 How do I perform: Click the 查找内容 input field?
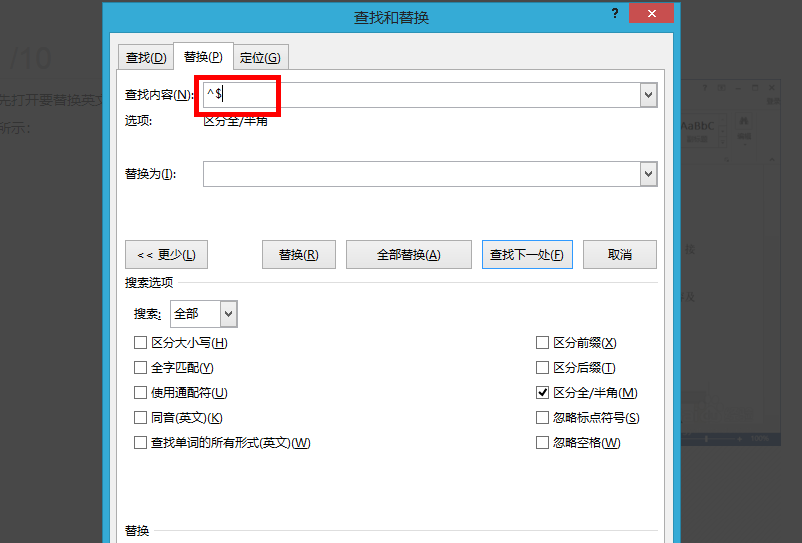pyautogui.click(x=421, y=95)
